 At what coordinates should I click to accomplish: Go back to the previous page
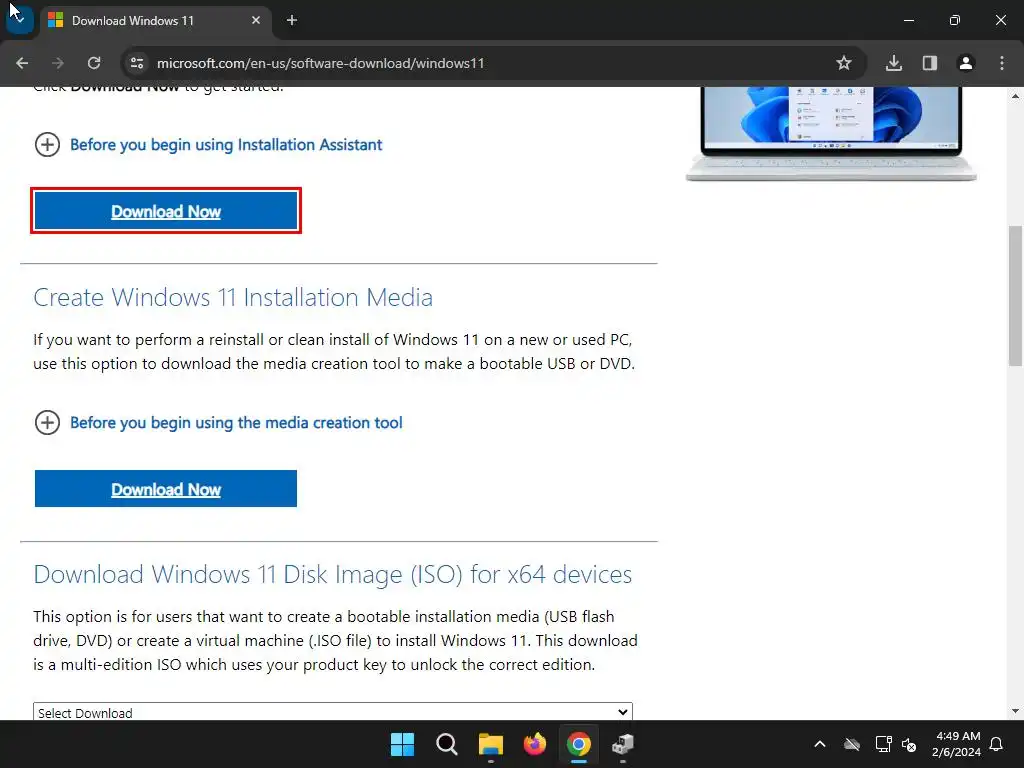click(22, 63)
